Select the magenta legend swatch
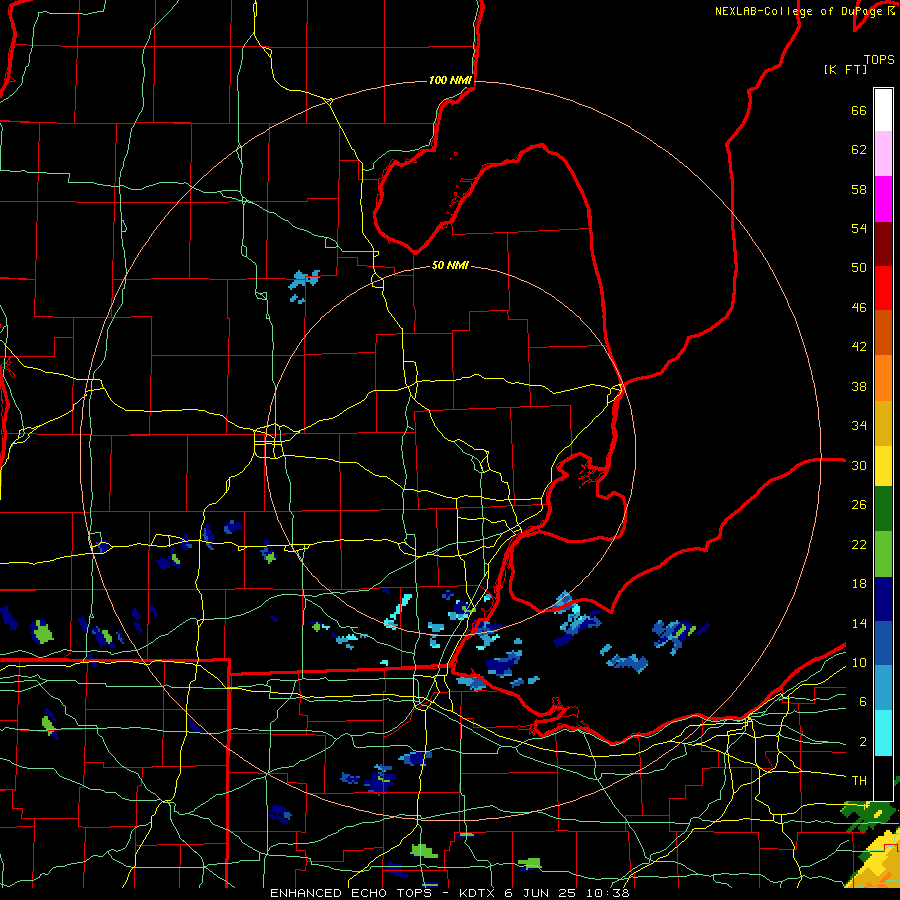The image size is (900, 900). (883, 199)
